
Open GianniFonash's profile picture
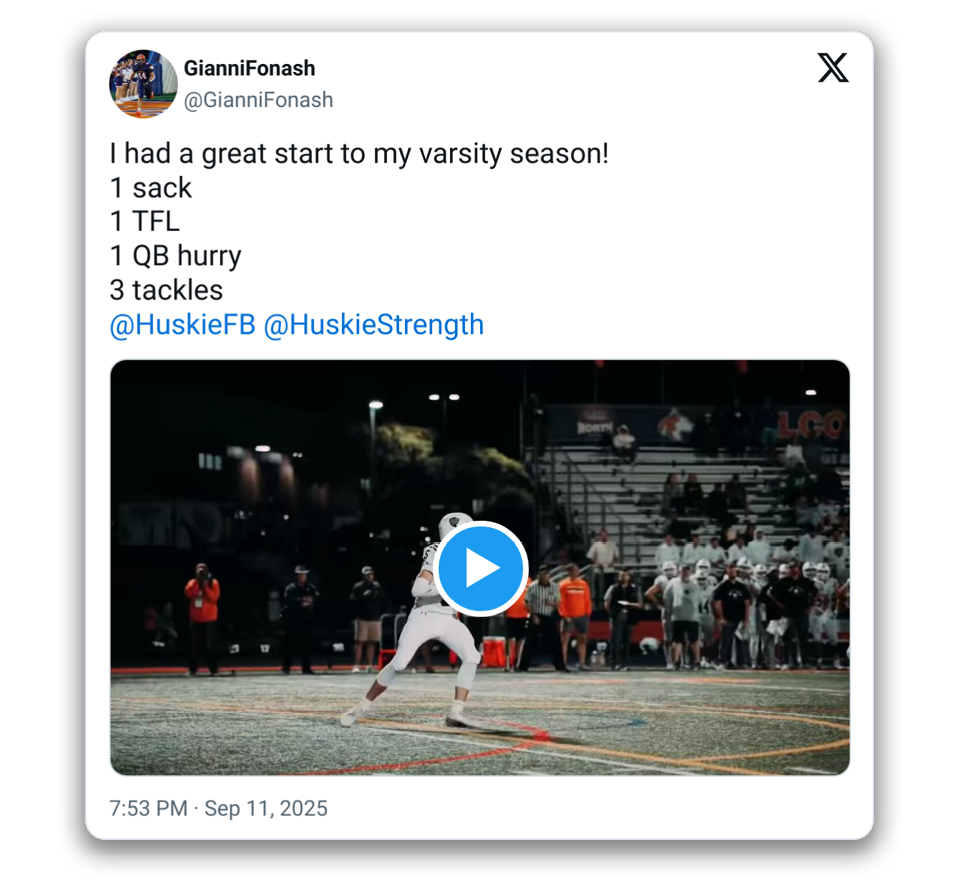click(x=143, y=84)
